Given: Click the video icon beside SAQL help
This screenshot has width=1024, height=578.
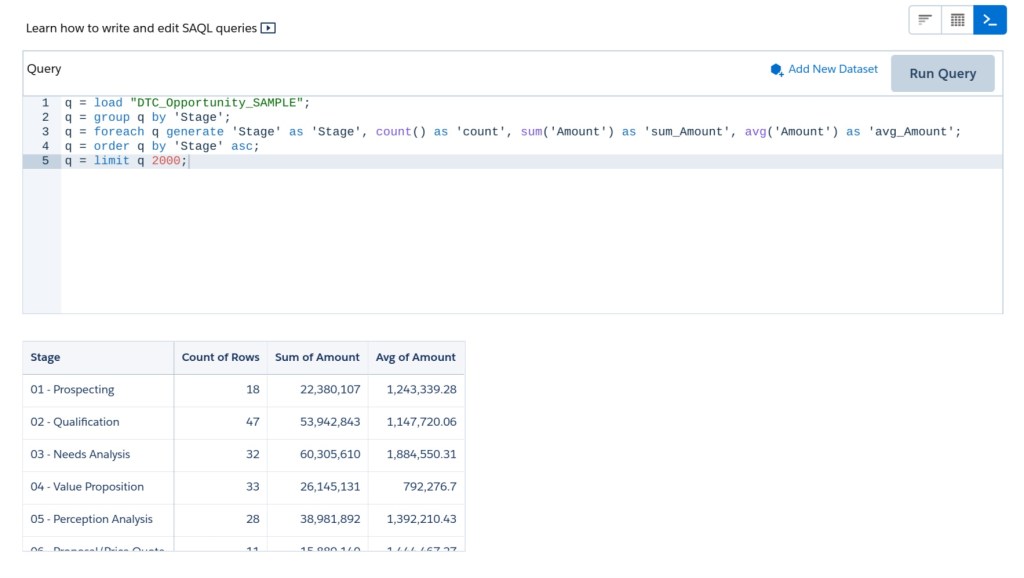Looking at the screenshot, I should (x=268, y=28).
